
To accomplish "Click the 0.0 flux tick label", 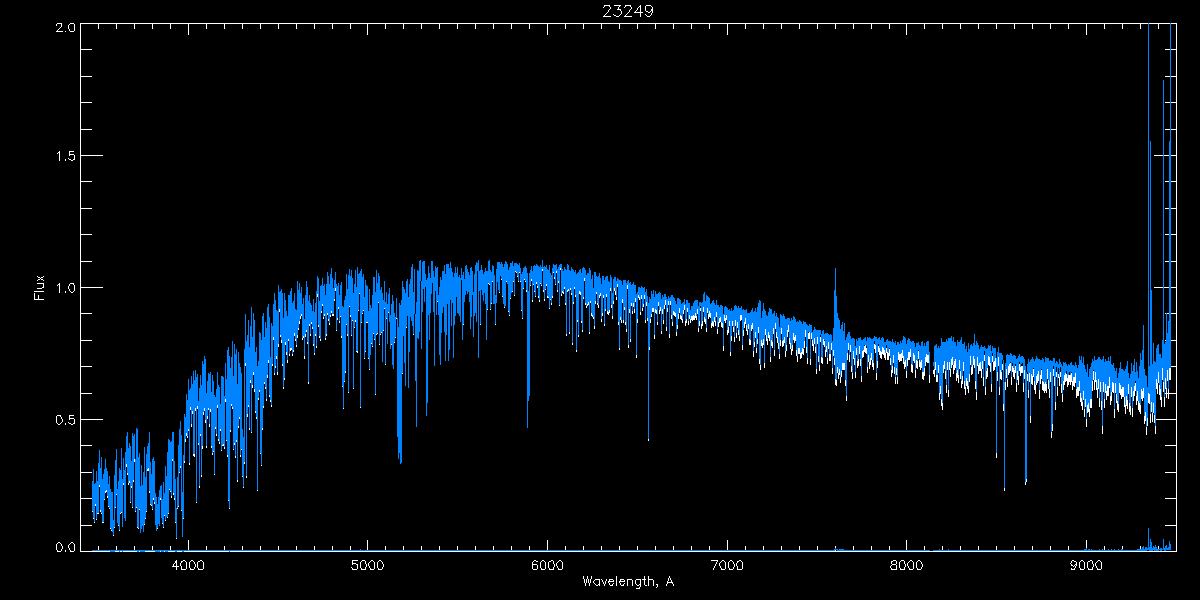I will pyautogui.click(x=65, y=547).
